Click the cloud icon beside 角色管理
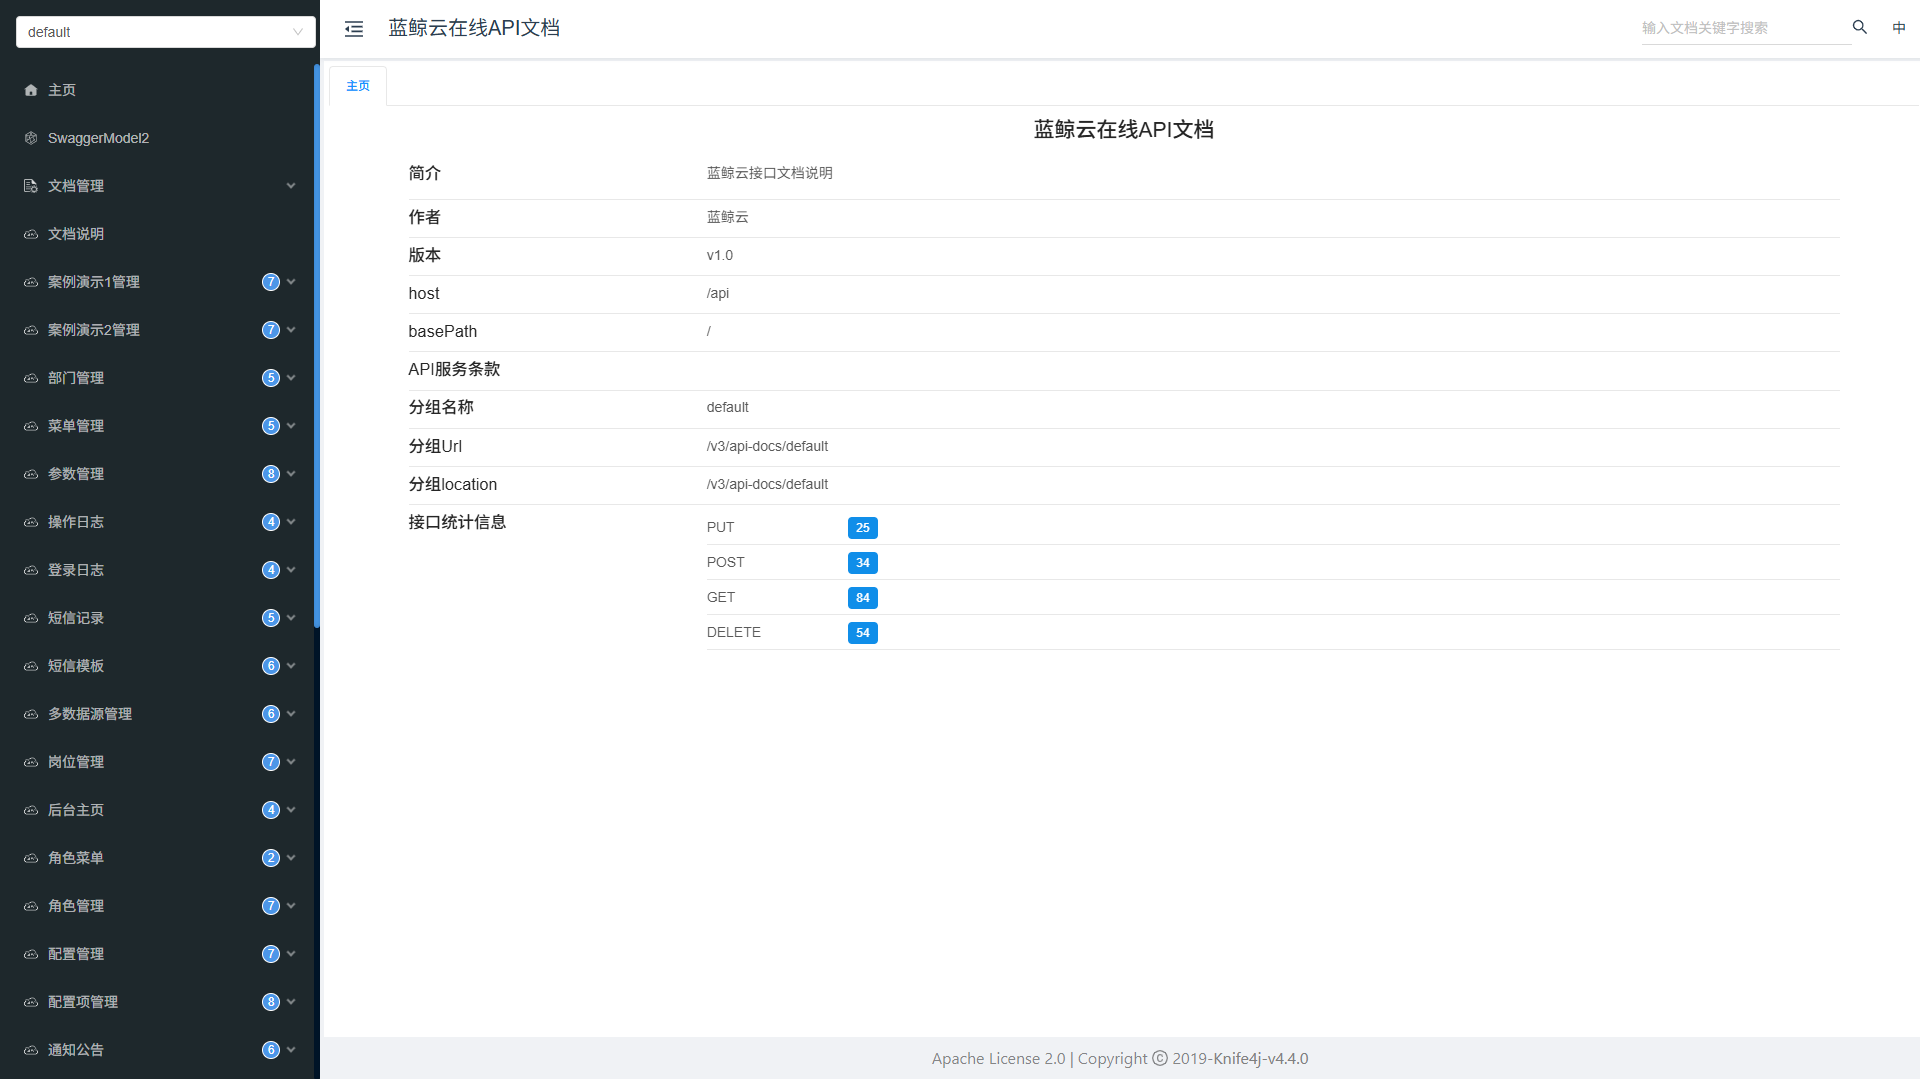 (31, 906)
